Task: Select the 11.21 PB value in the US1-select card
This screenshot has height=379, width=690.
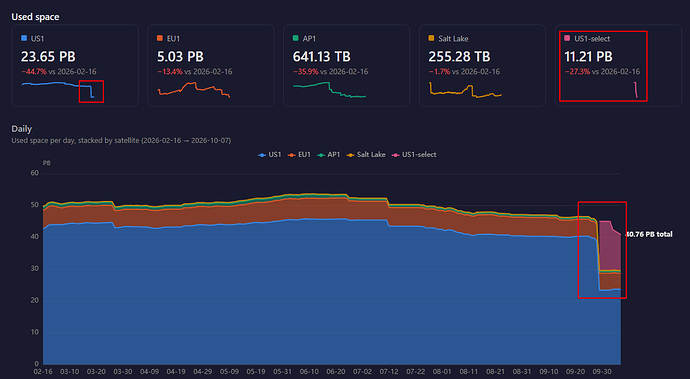Action: [588, 57]
